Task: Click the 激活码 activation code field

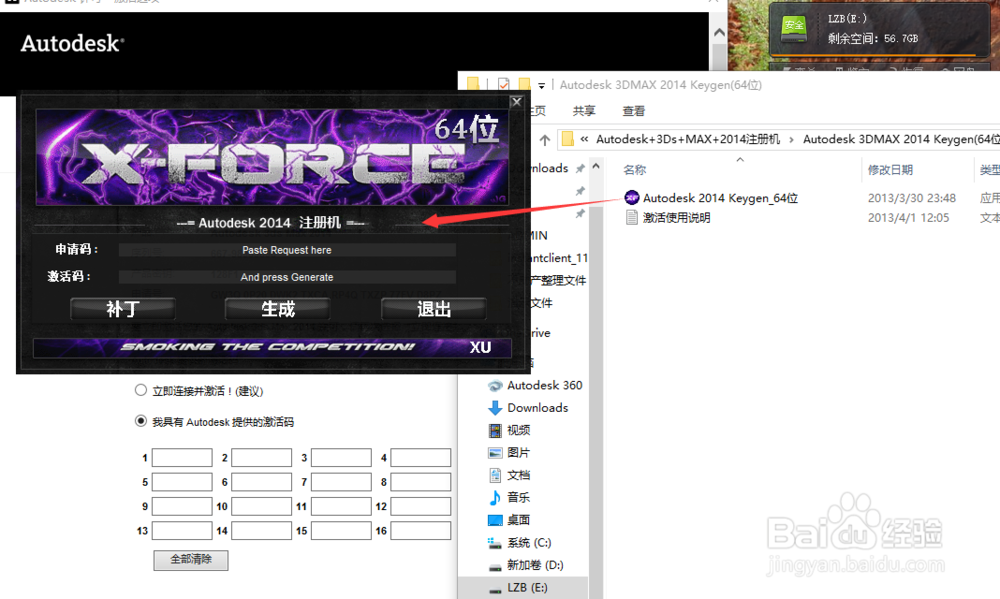Action: [x=287, y=277]
